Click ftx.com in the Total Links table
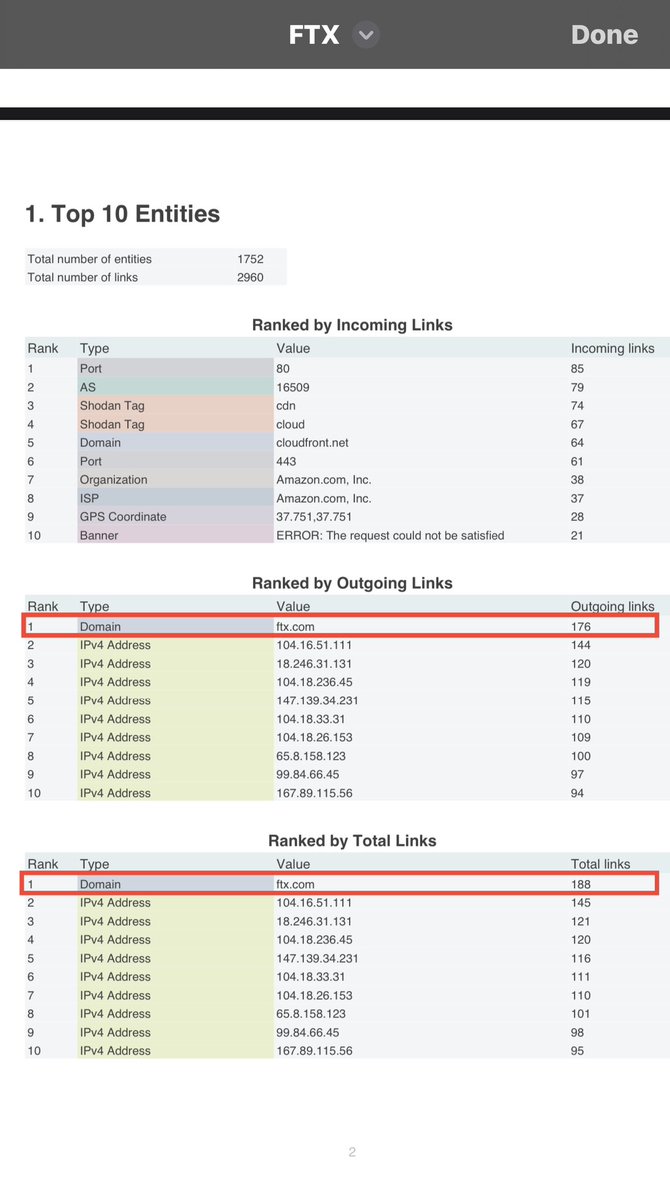This screenshot has height=1199, width=670. click(296, 884)
